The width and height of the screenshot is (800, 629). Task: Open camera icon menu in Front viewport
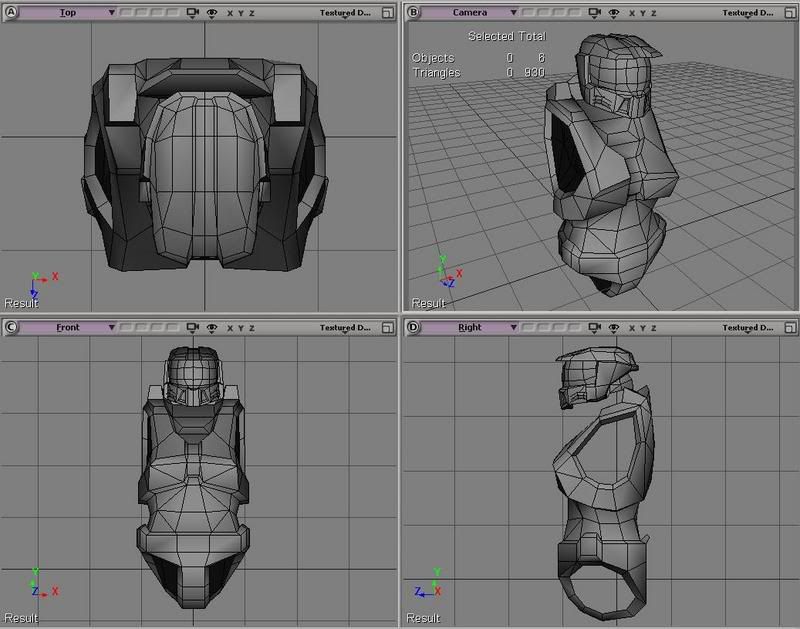192,328
